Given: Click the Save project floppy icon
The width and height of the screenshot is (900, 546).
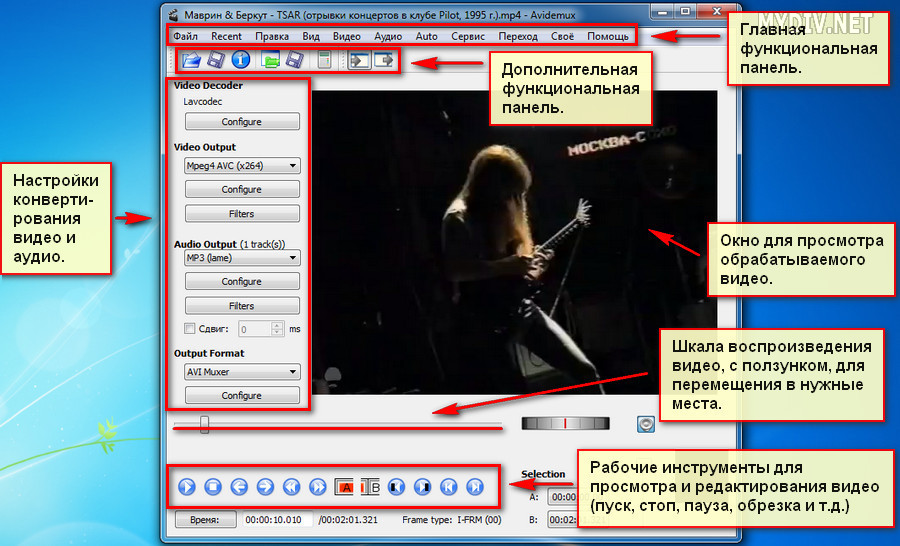Looking at the screenshot, I should pyautogui.click(x=294, y=60).
